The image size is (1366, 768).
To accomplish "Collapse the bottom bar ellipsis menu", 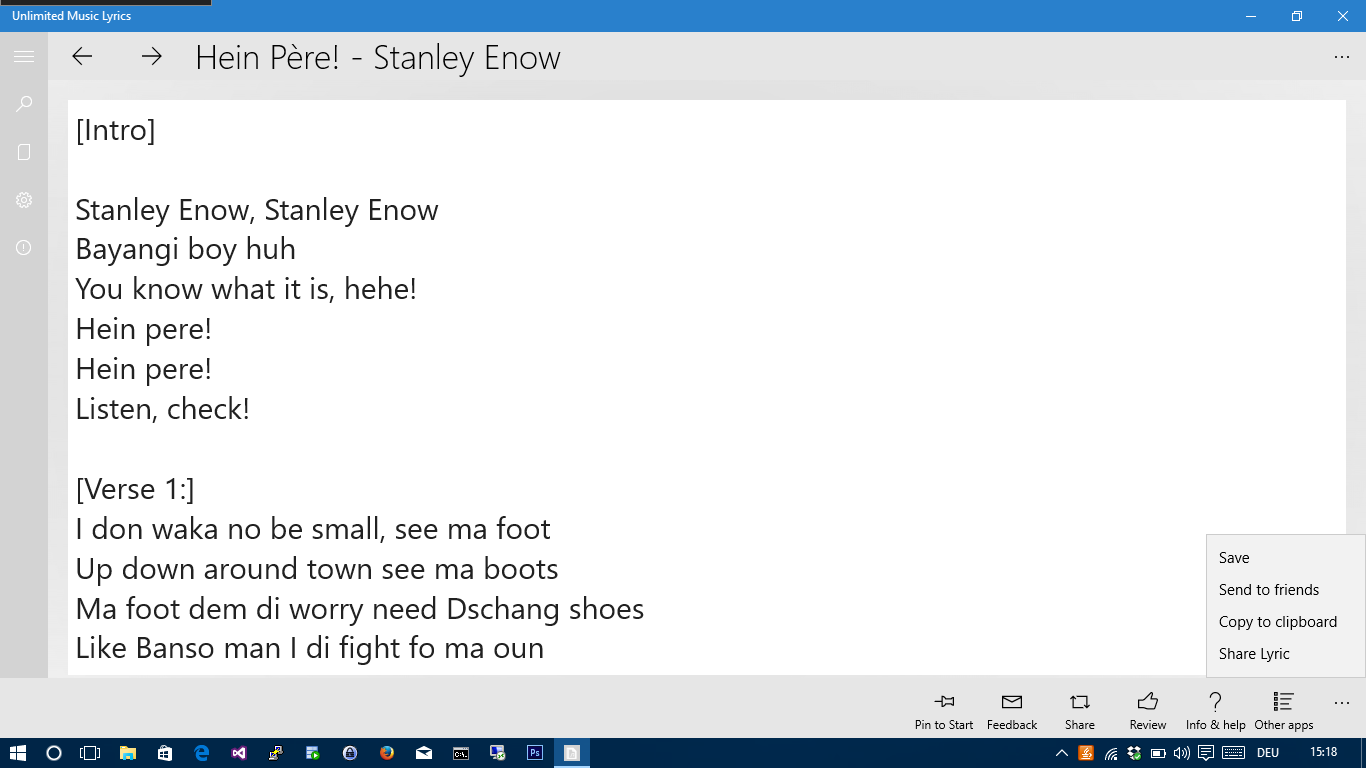I will [1342, 703].
